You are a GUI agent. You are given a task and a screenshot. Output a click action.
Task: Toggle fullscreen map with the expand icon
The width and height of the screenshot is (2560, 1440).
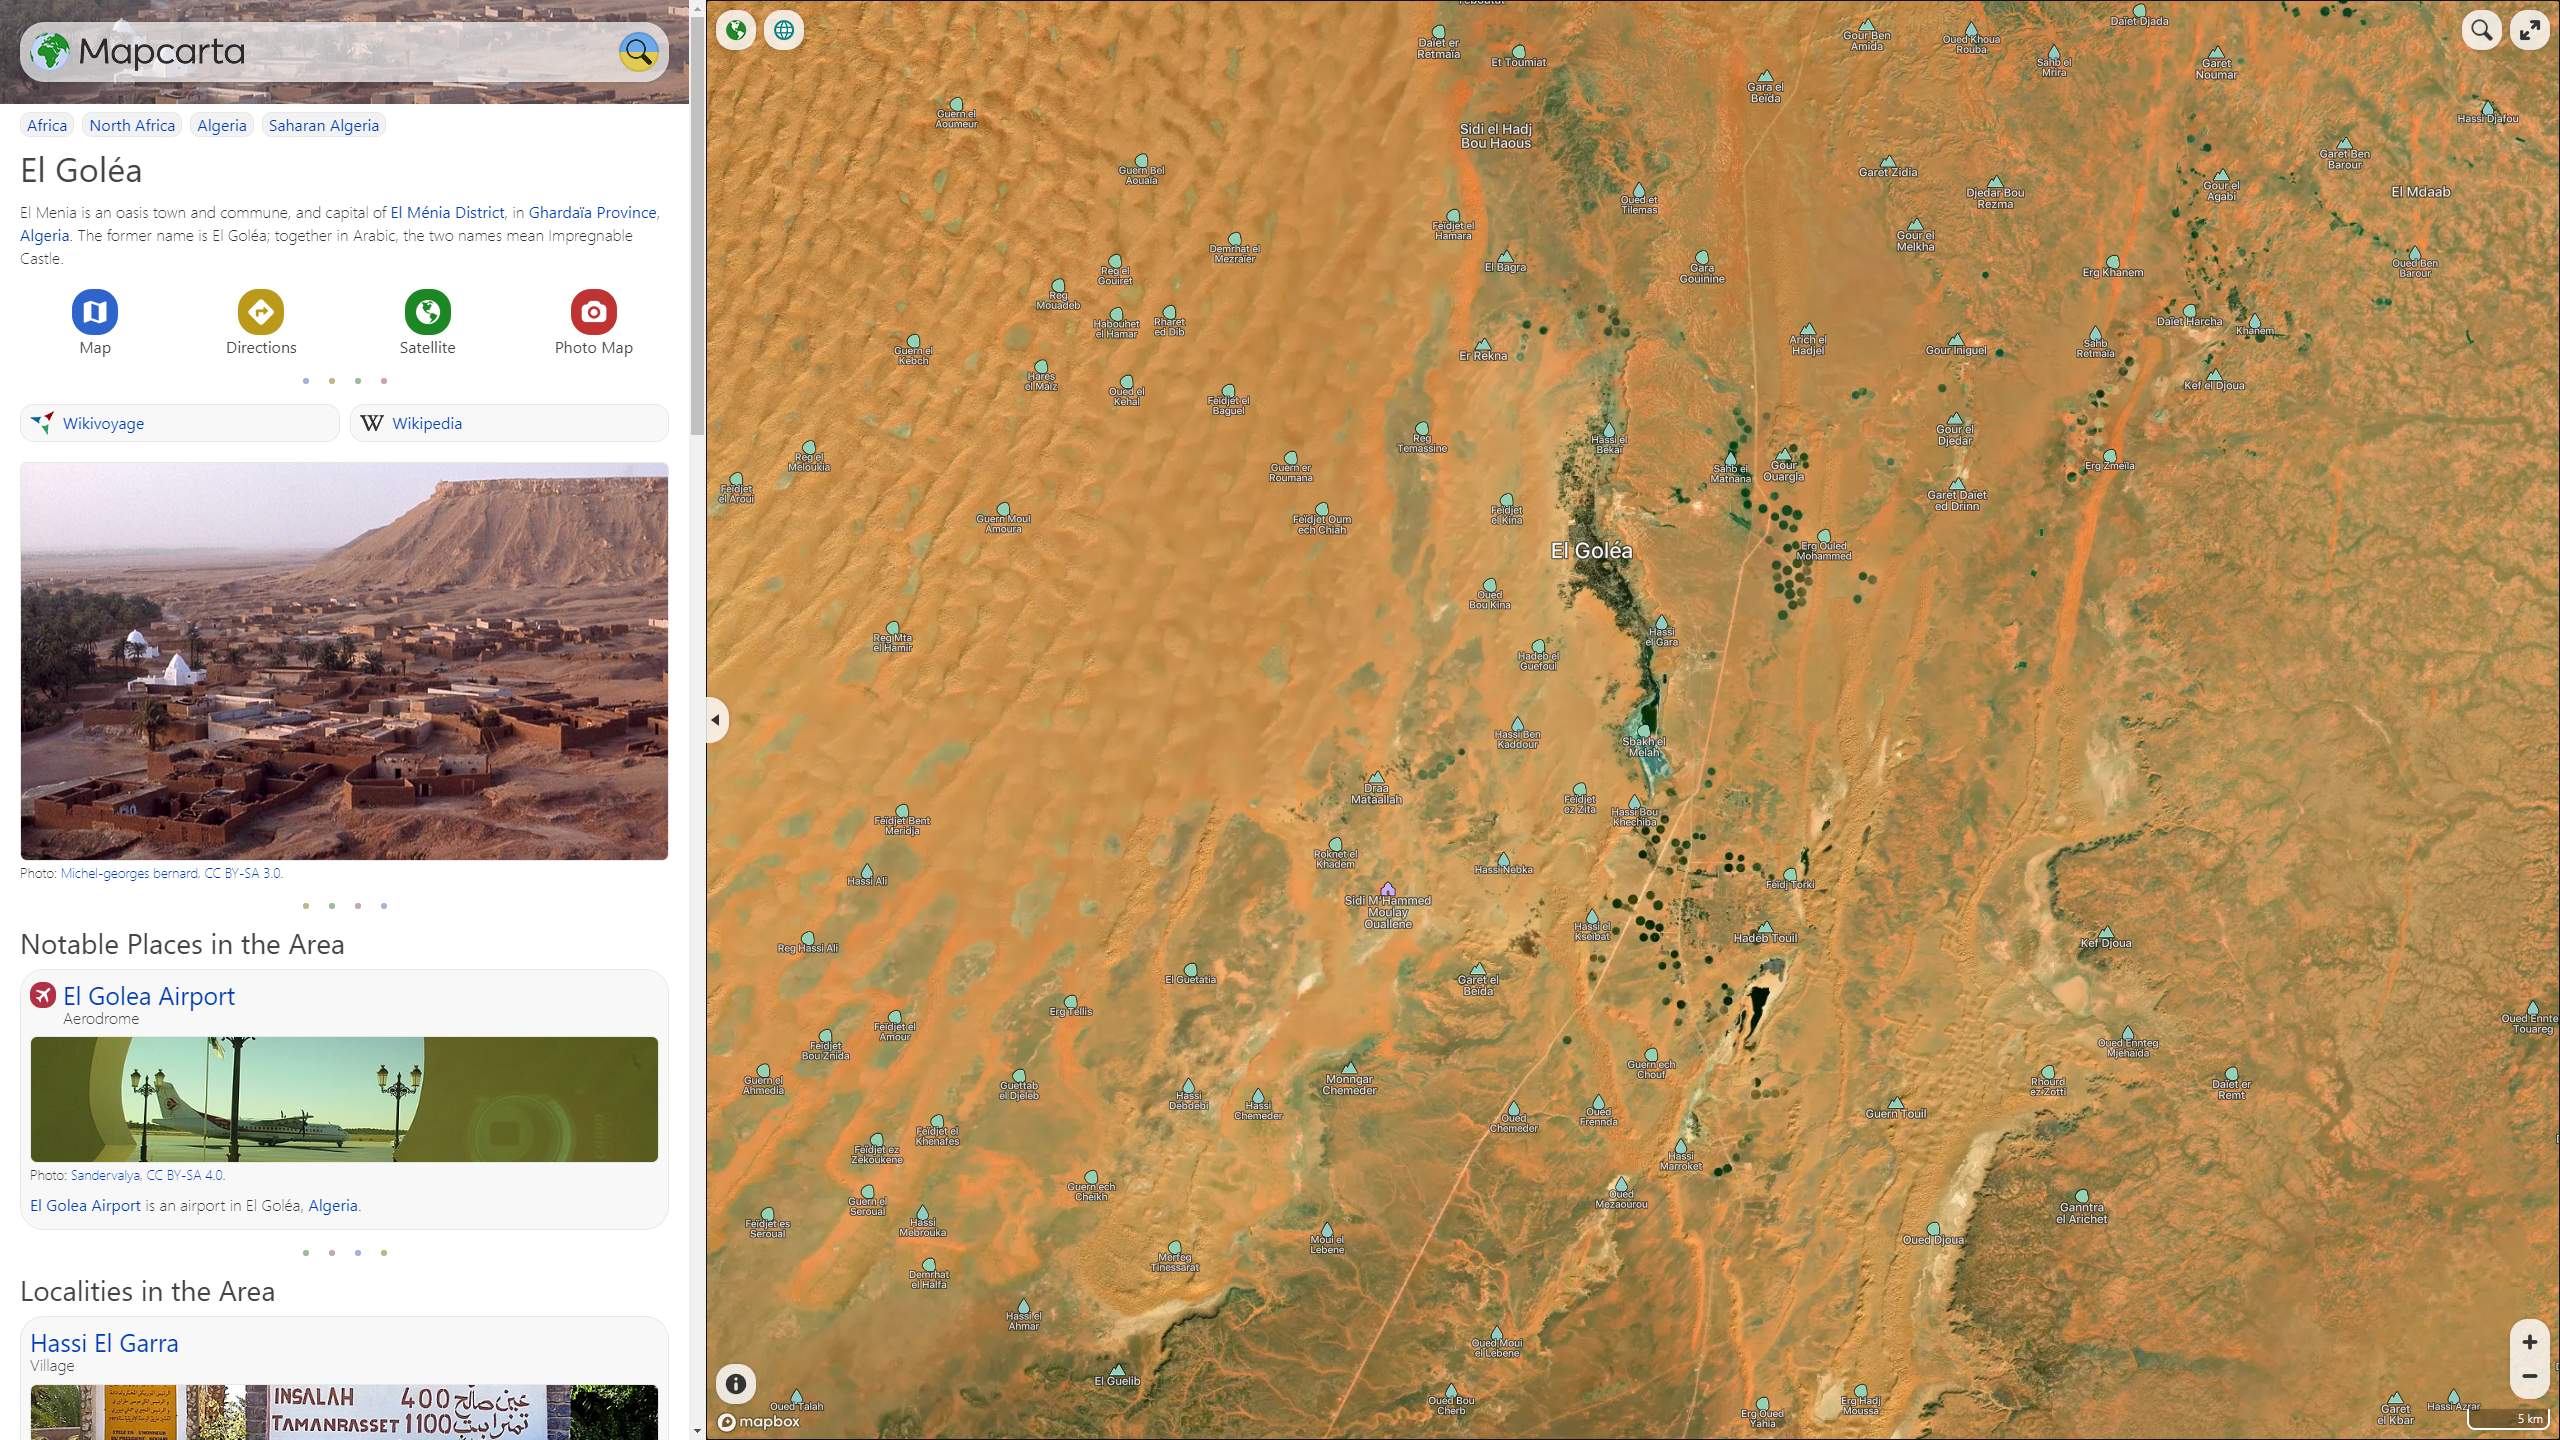[x=2530, y=30]
